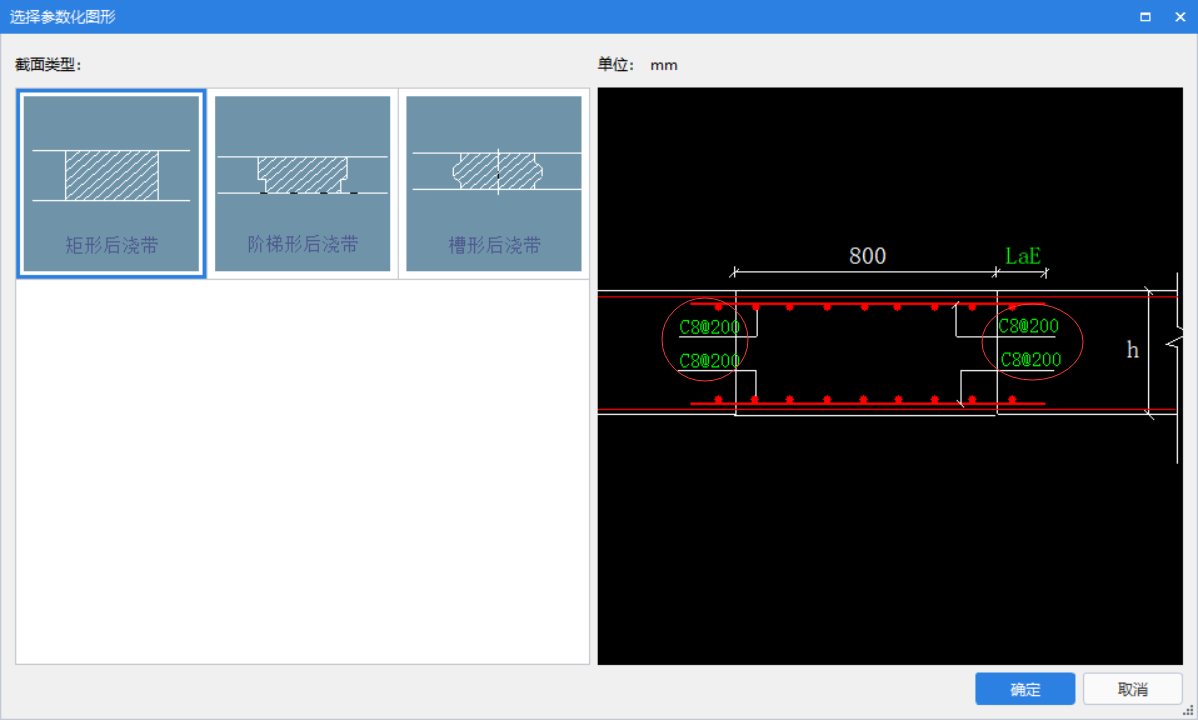The height and width of the screenshot is (720, 1198).
Task: Edit the lower-right C8@200 rebar value
Action: [1031, 359]
